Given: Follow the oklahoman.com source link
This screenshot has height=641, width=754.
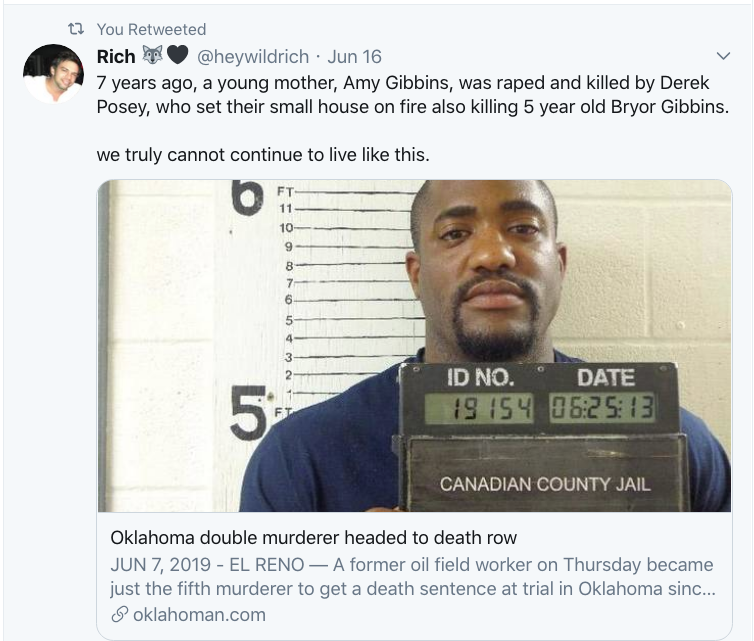Looking at the screenshot, I should click(x=200, y=615).
